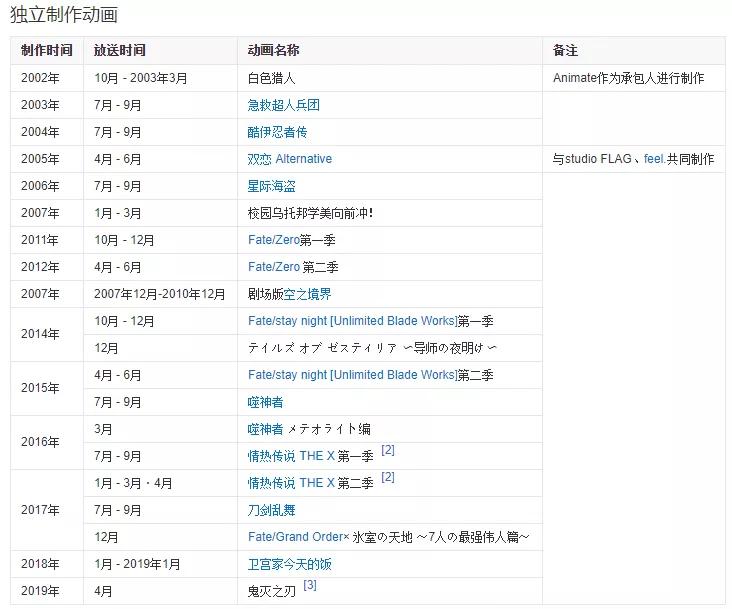
Task: Click reference [3] beside 鬼灭之刃
Action: [310, 585]
